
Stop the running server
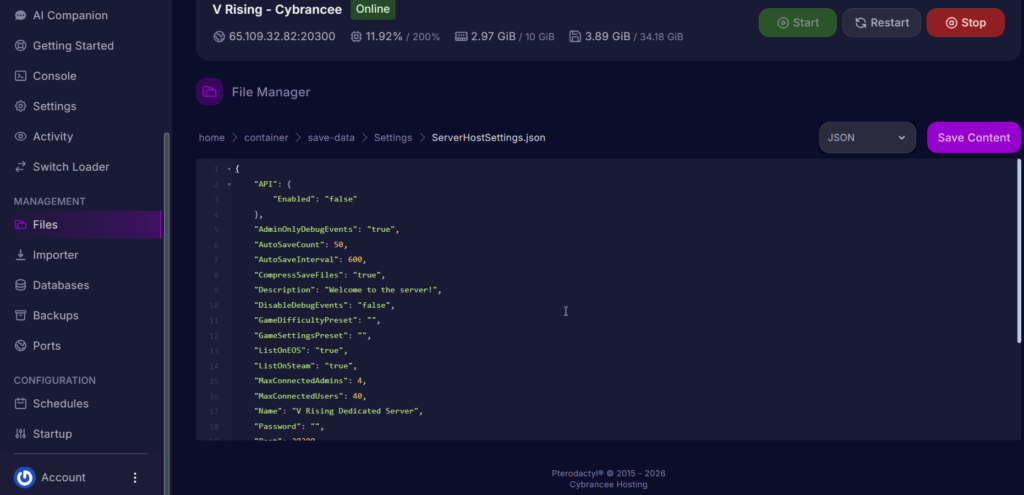pyautogui.click(x=965, y=23)
